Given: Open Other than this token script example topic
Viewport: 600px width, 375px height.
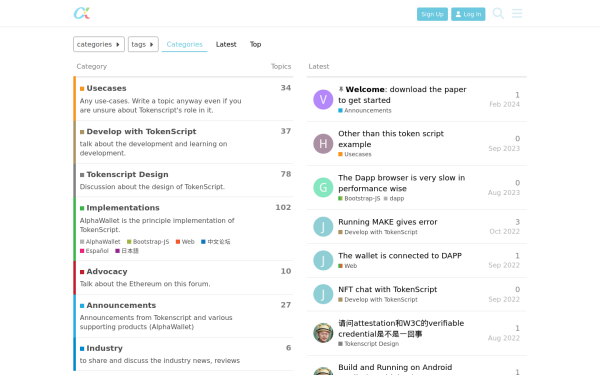Looking at the screenshot, I should (391, 139).
